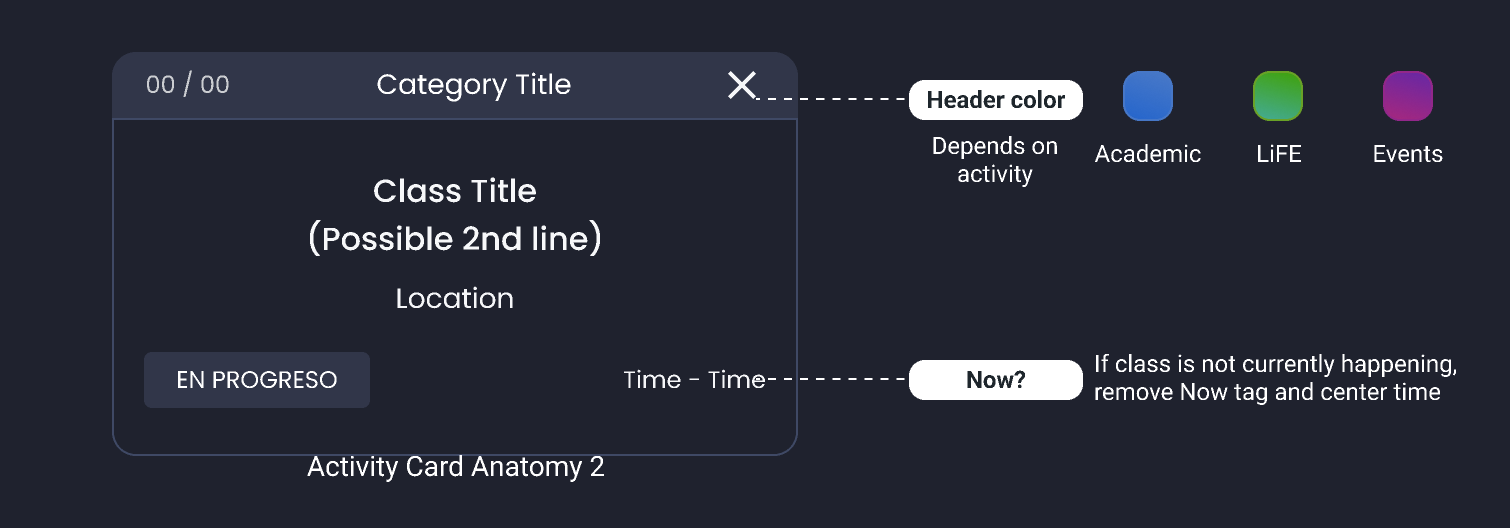Click the Header color annotation pill
1510x528 pixels.
[995, 100]
